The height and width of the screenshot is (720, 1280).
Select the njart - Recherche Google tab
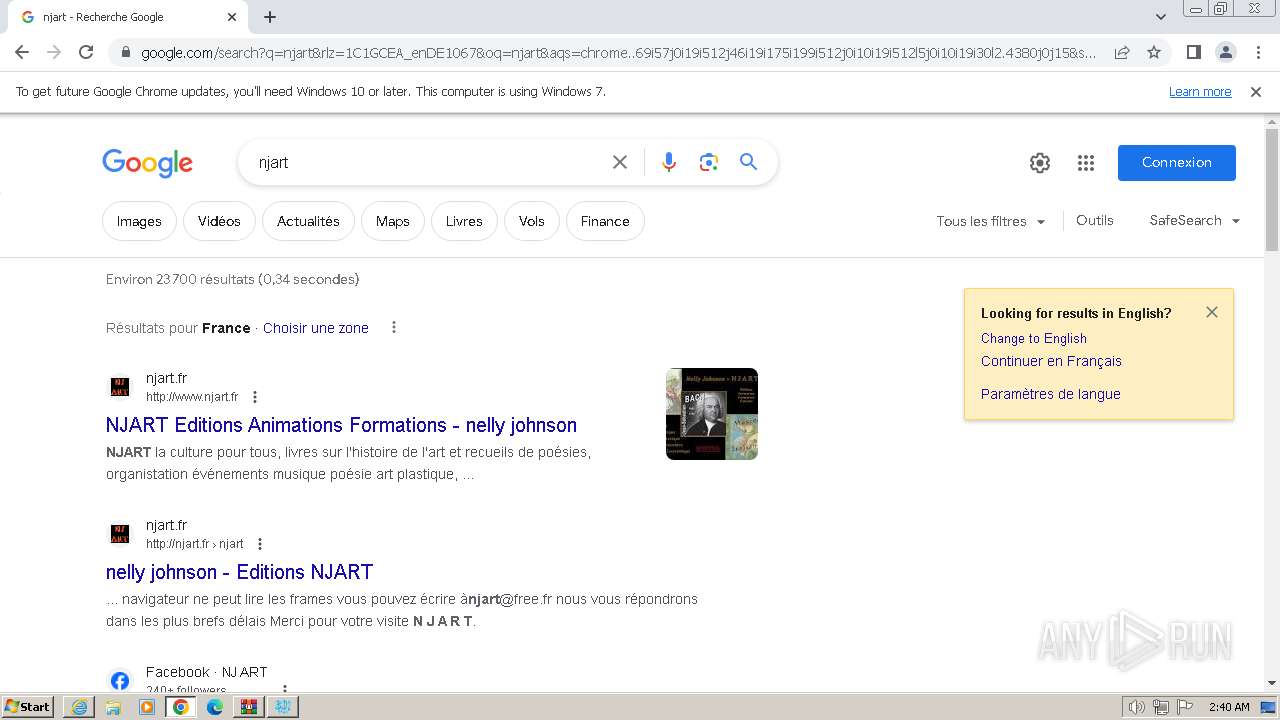tap(128, 17)
